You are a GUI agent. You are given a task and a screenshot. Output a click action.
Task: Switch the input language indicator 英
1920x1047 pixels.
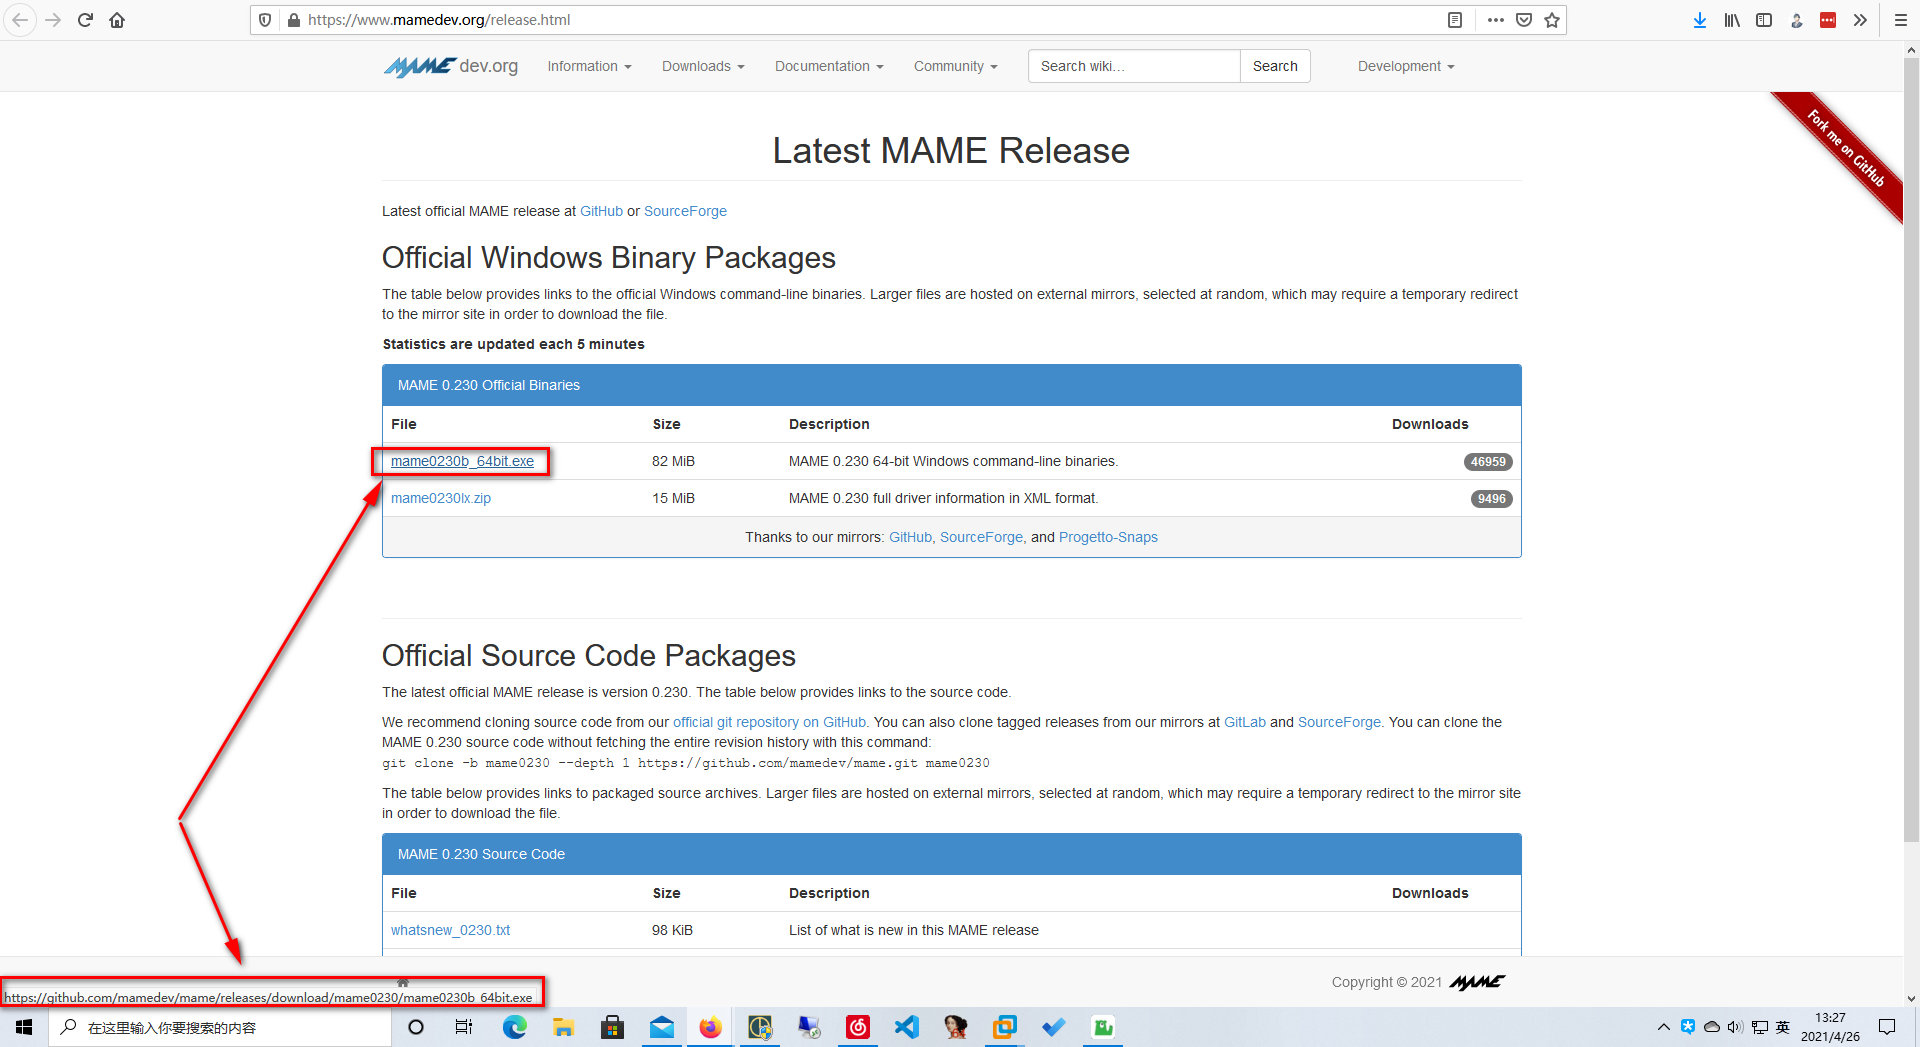coord(1782,1027)
